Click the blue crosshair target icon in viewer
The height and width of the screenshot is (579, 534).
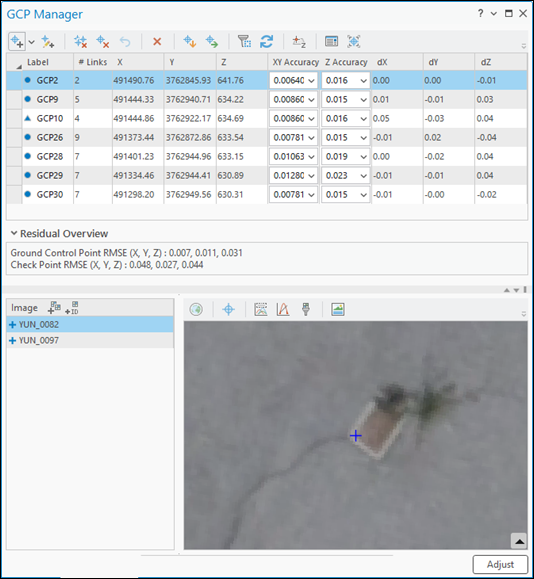[229, 309]
